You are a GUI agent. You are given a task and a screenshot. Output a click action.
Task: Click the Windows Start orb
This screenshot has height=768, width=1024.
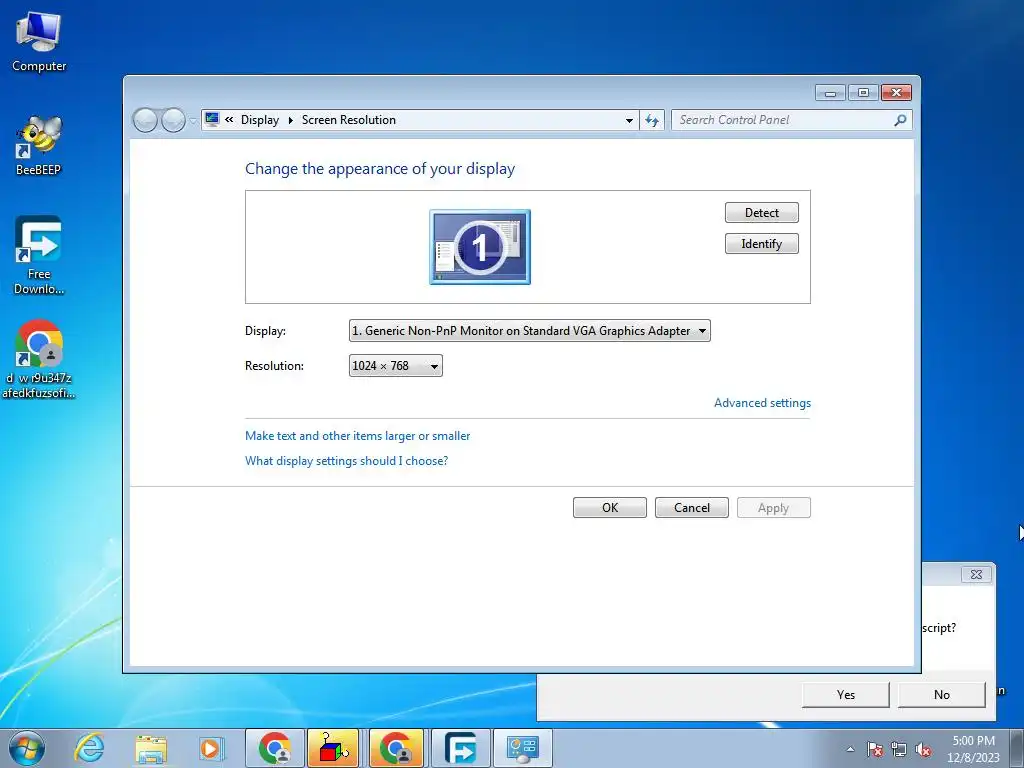27,748
